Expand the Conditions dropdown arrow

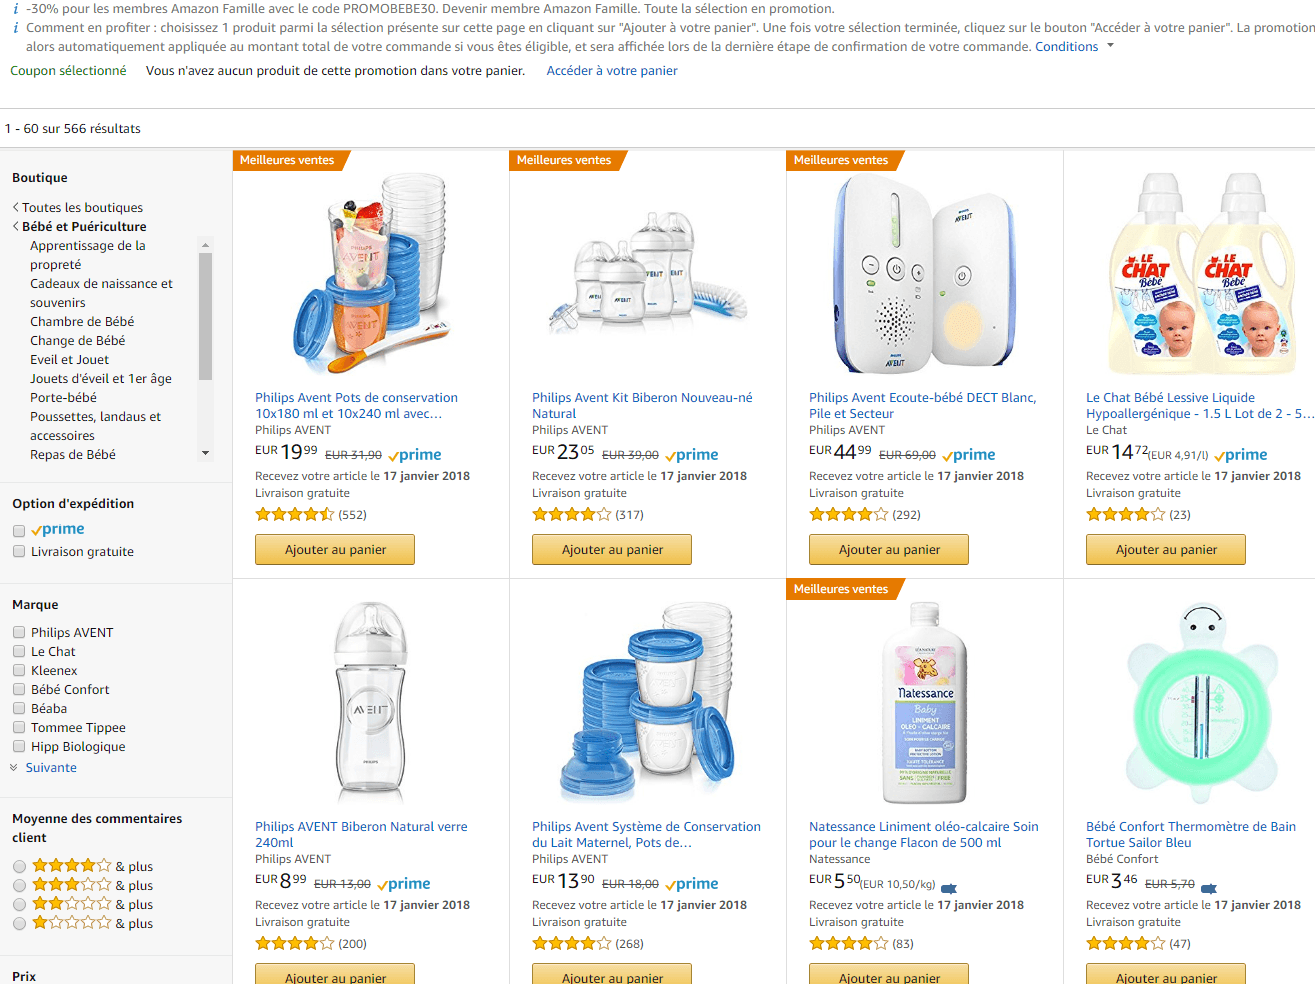coord(1110,46)
